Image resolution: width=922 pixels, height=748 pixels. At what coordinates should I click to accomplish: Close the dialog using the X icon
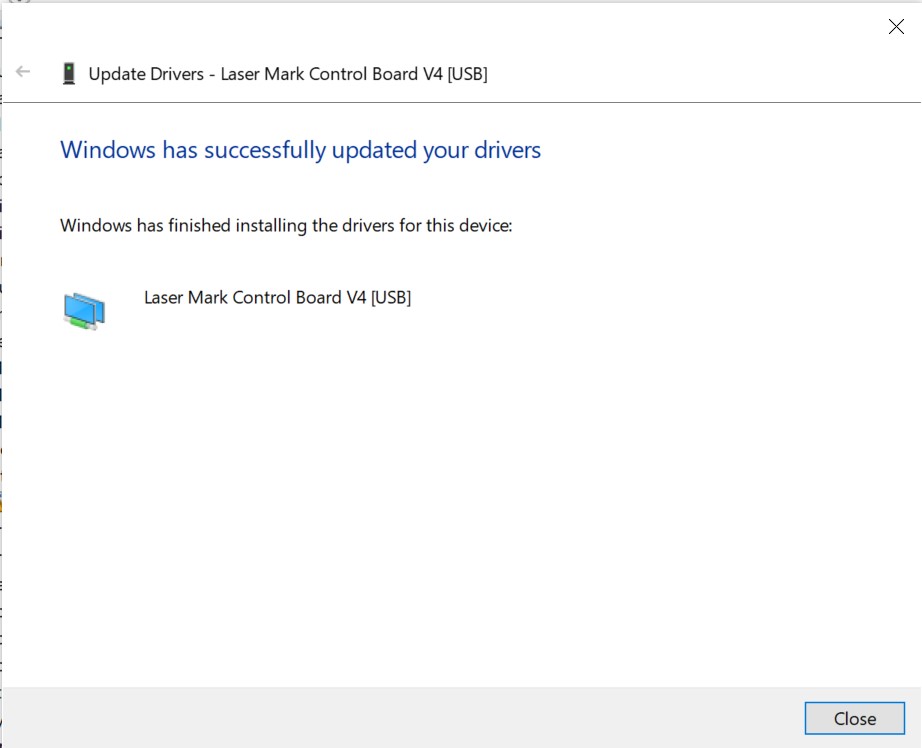pyautogui.click(x=896, y=26)
